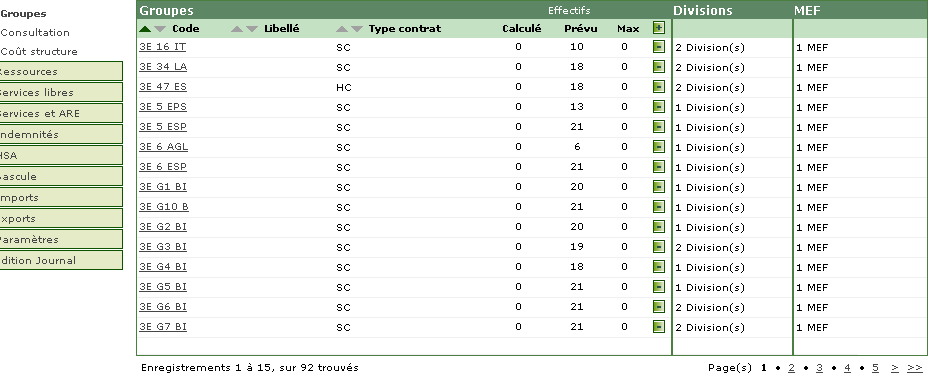The image size is (928, 373).
Task: Sort the Type contrat column ascending
Action: 341,28
